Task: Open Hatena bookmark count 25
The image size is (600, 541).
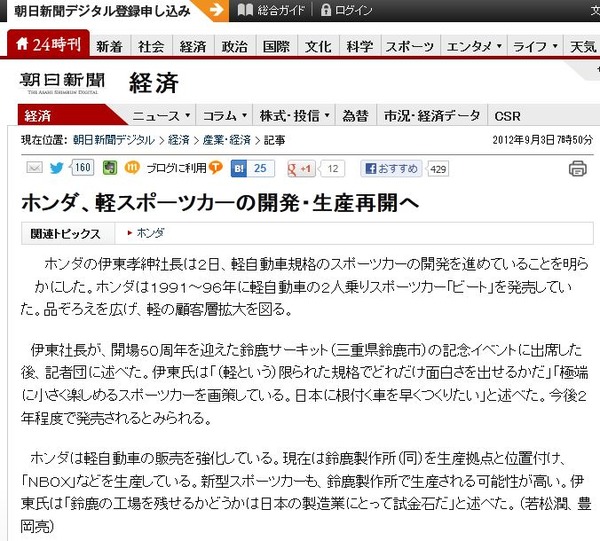Action: coord(260,169)
